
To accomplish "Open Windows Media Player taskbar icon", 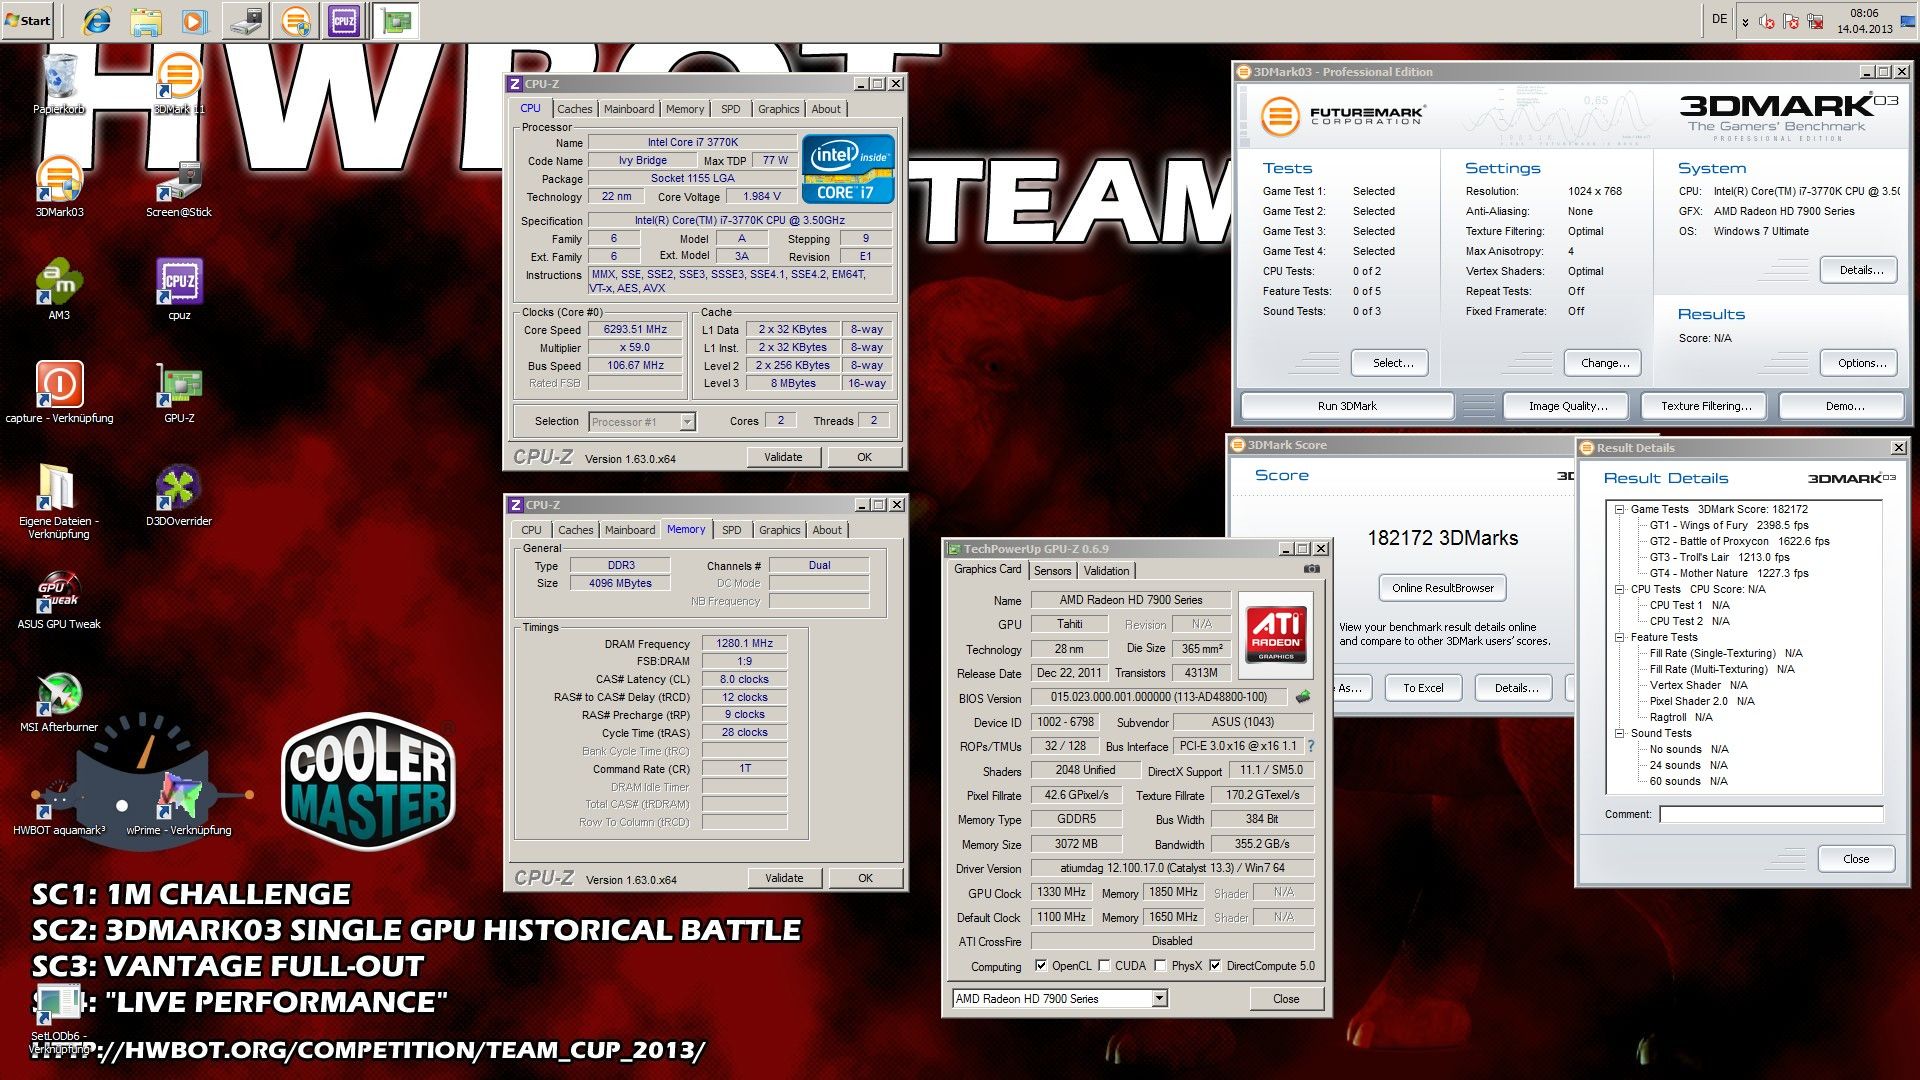I will [x=195, y=20].
